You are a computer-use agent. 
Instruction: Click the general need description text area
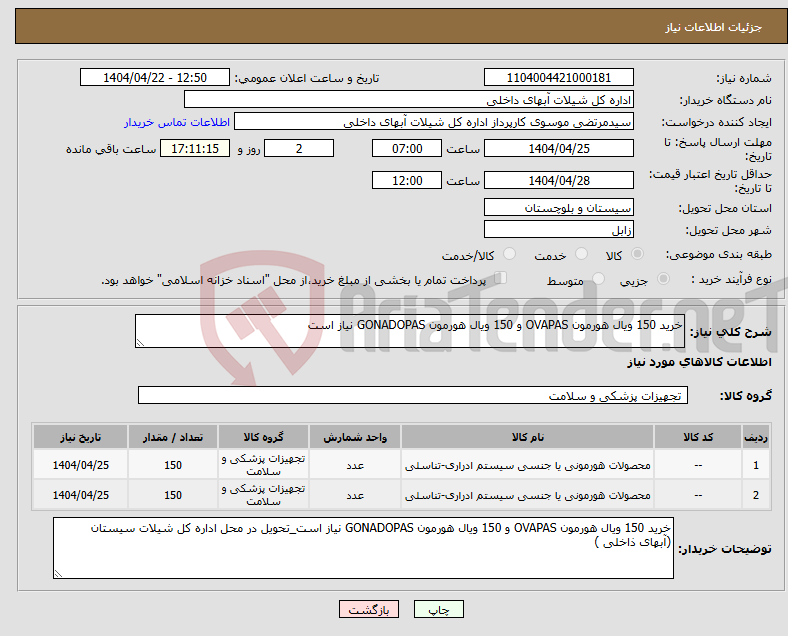point(410,331)
